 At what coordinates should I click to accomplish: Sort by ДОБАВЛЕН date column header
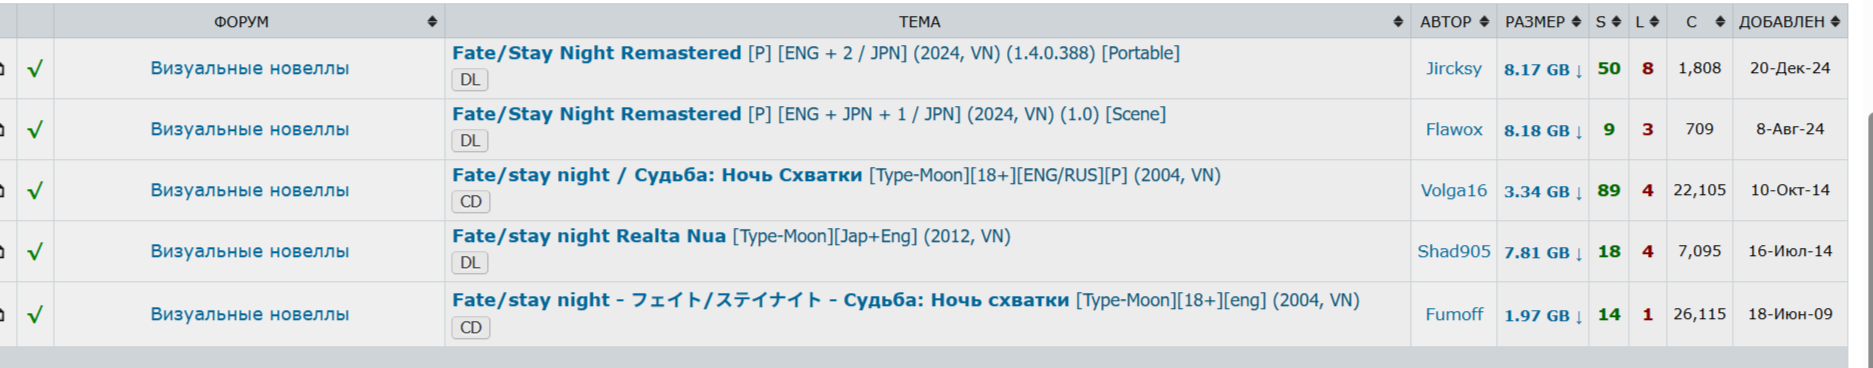tap(1789, 21)
